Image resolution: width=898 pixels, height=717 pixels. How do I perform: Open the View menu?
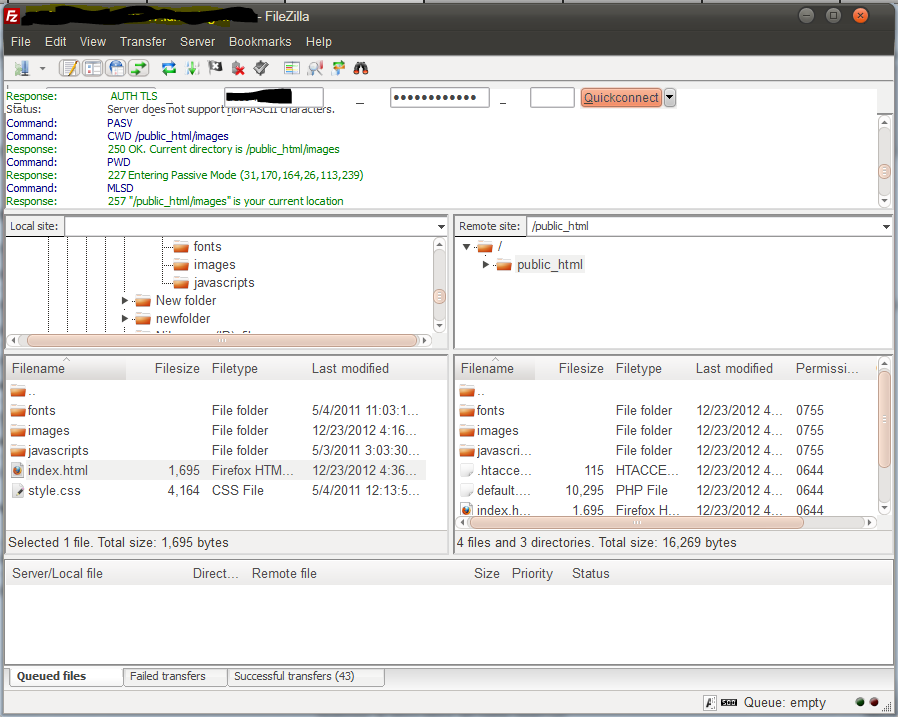click(x=93, y=42)
